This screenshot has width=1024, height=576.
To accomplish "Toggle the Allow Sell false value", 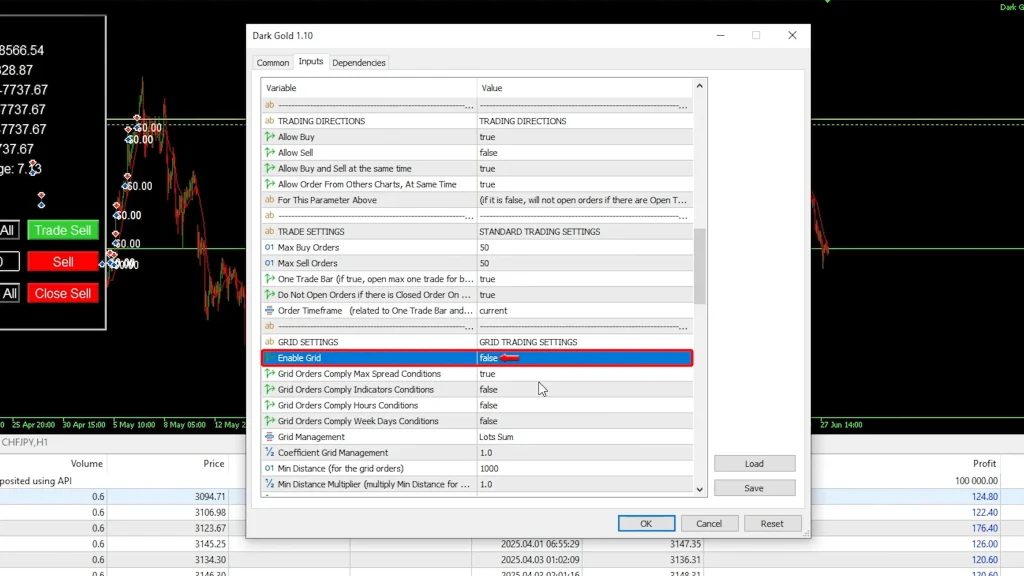I will (x=583, y=153).
